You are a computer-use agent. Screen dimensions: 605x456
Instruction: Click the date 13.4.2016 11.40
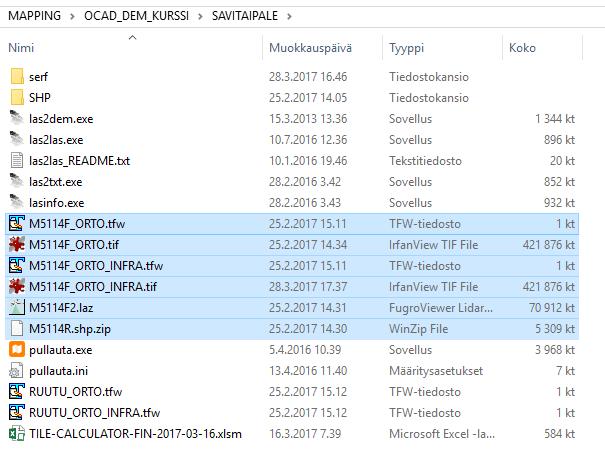pyautogui.click(x=308, y=371)
